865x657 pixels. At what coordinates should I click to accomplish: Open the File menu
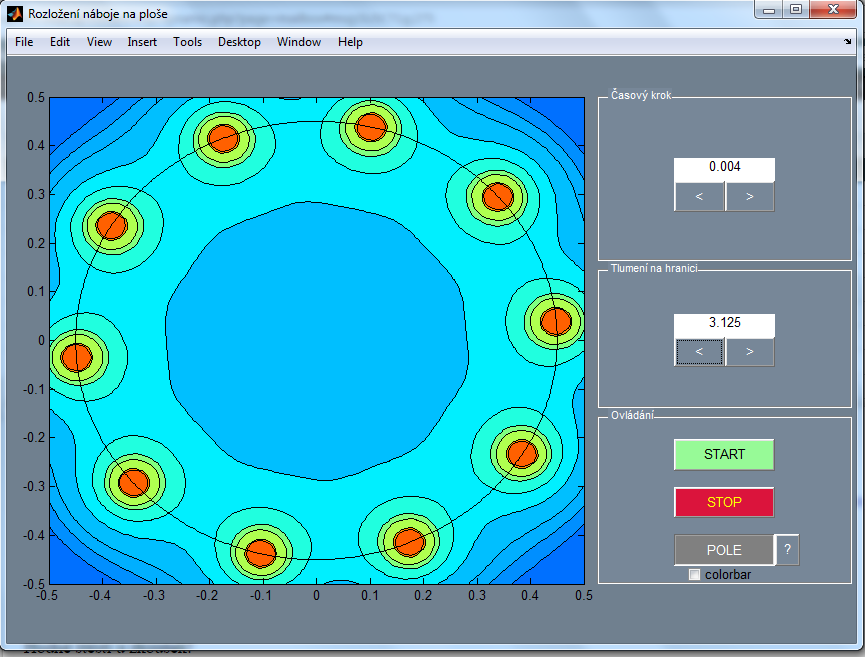click(24, 42)
